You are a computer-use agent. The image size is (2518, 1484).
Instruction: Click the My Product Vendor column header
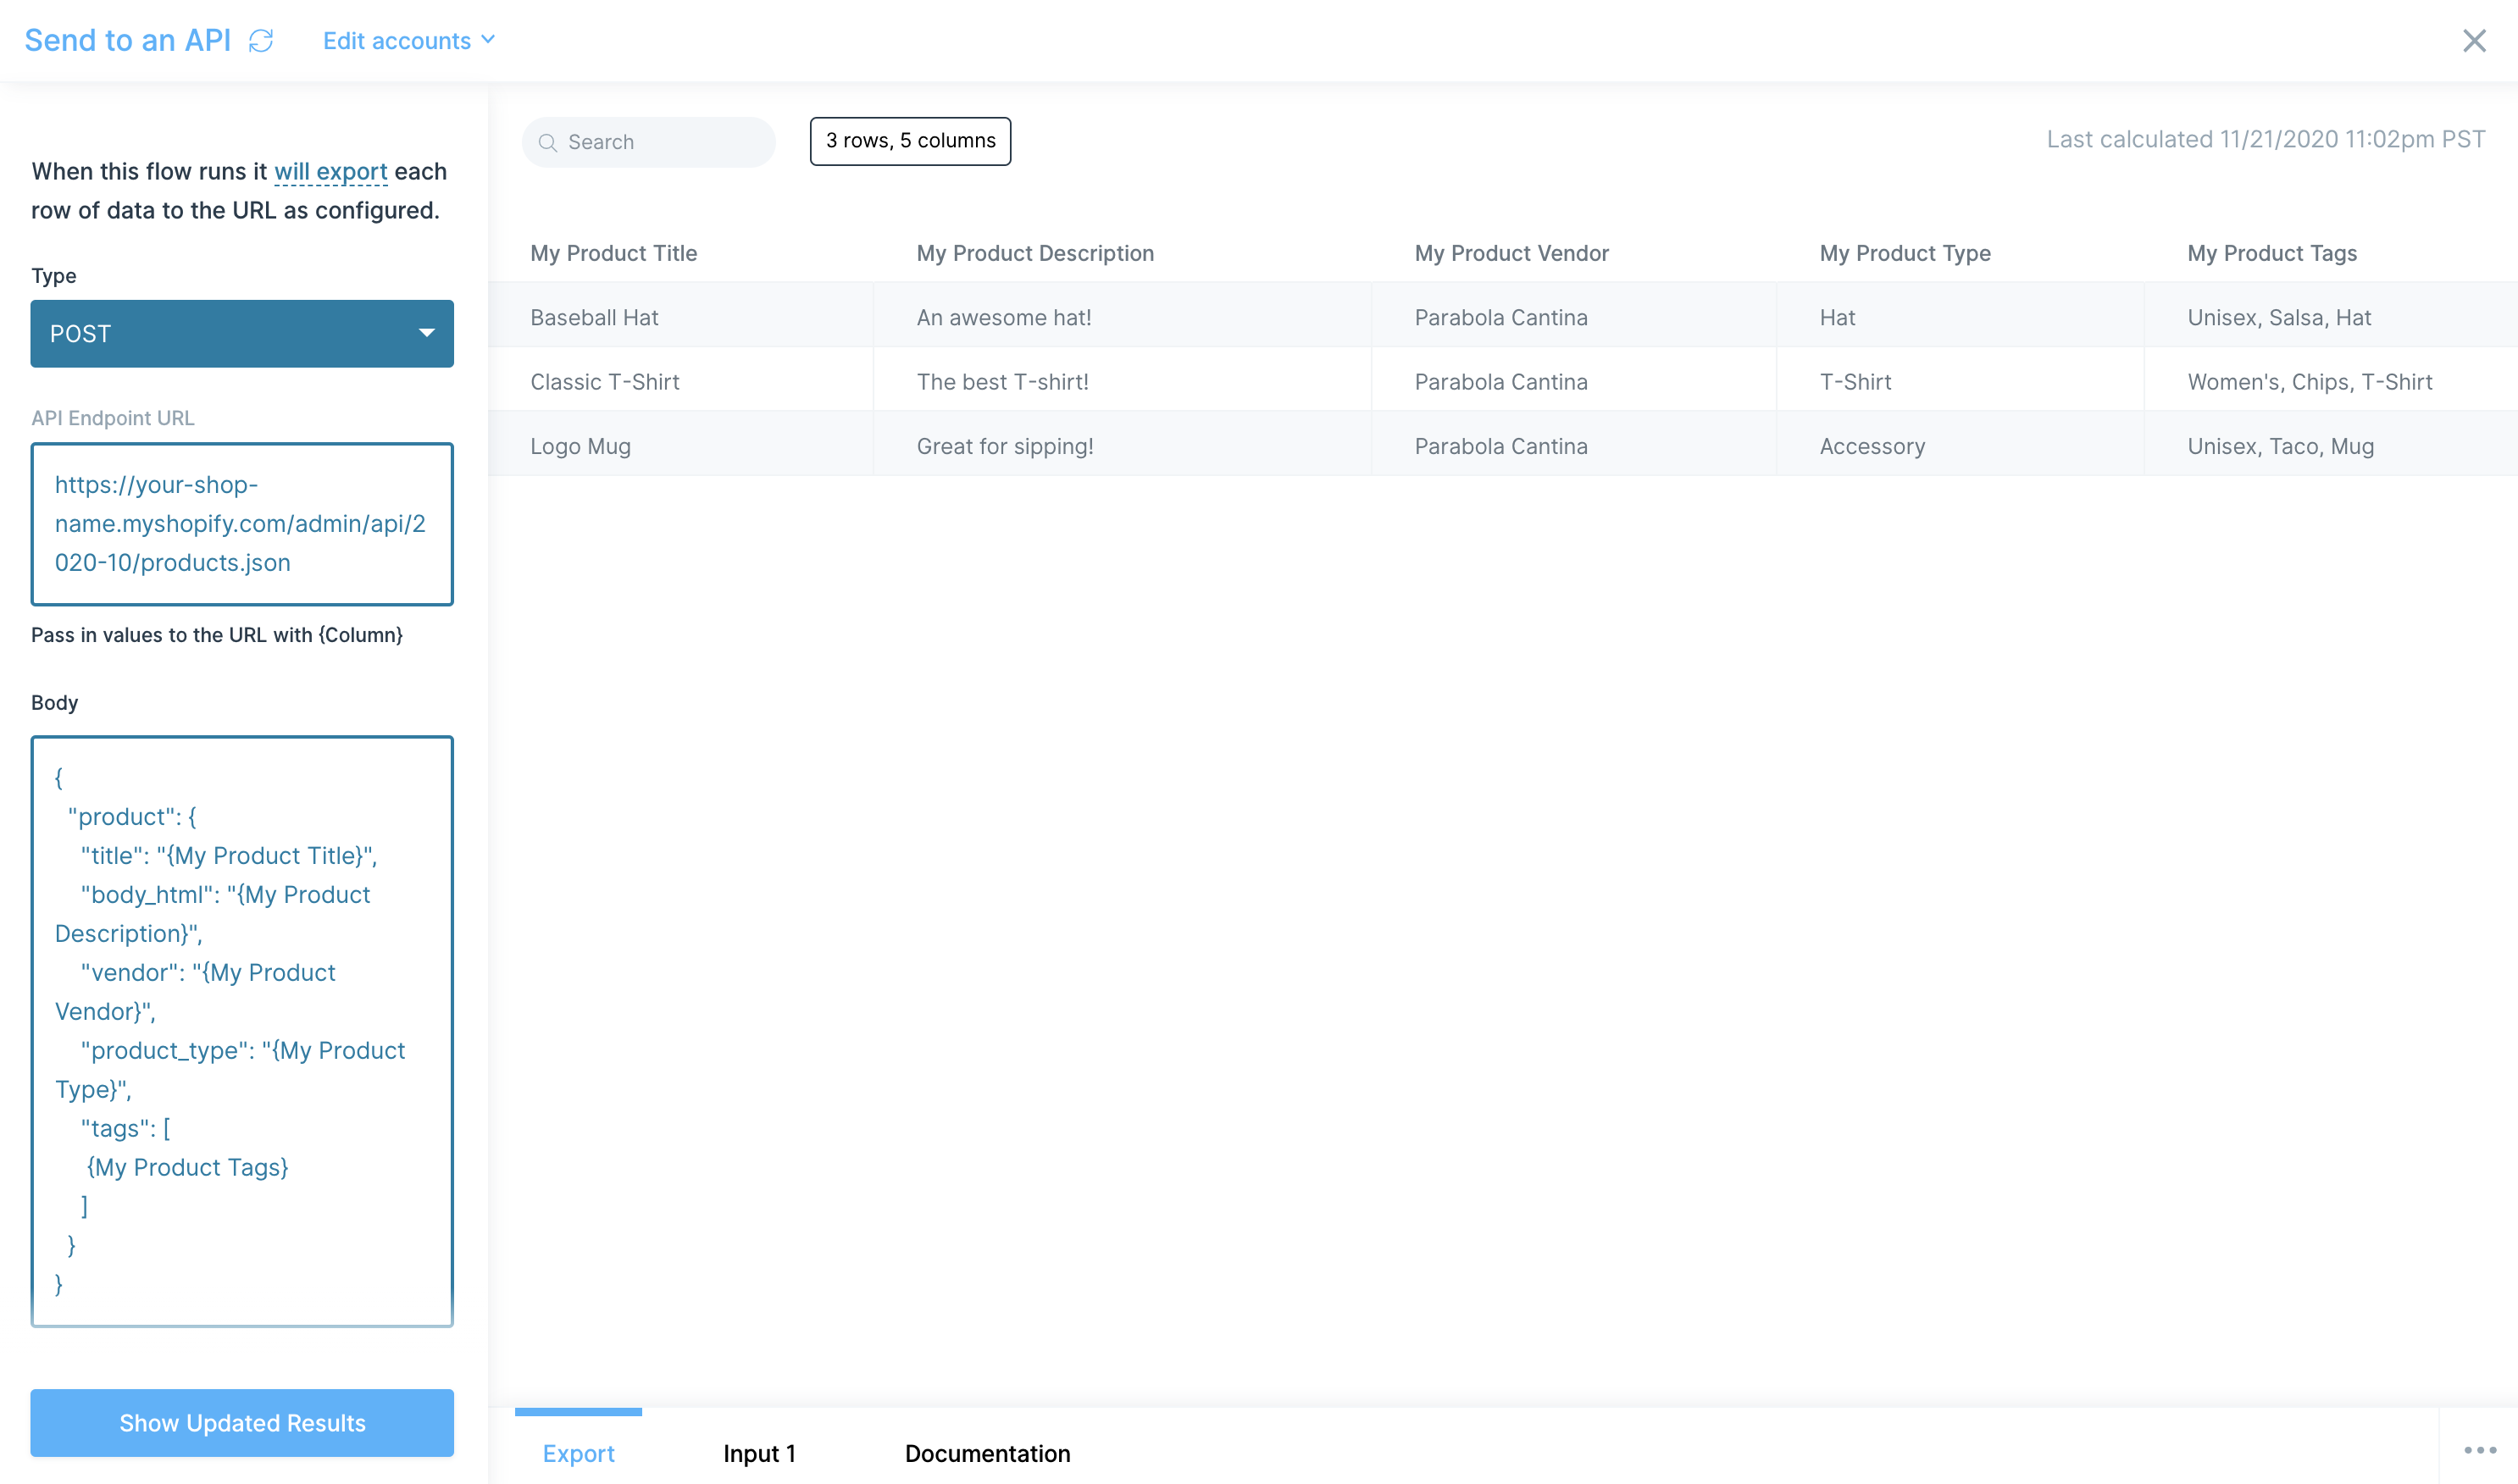click(x=1511, y=253)
